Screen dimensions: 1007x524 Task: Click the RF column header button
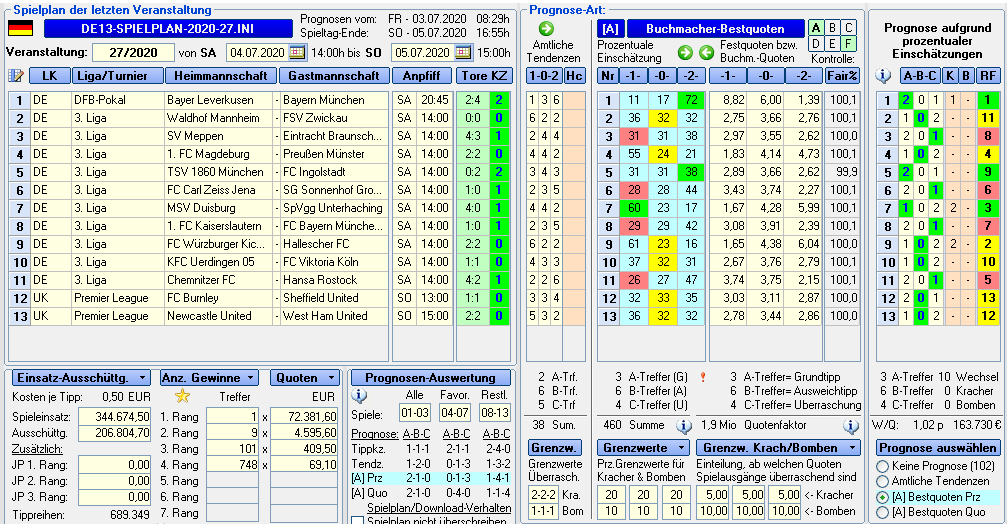point(987,76)
